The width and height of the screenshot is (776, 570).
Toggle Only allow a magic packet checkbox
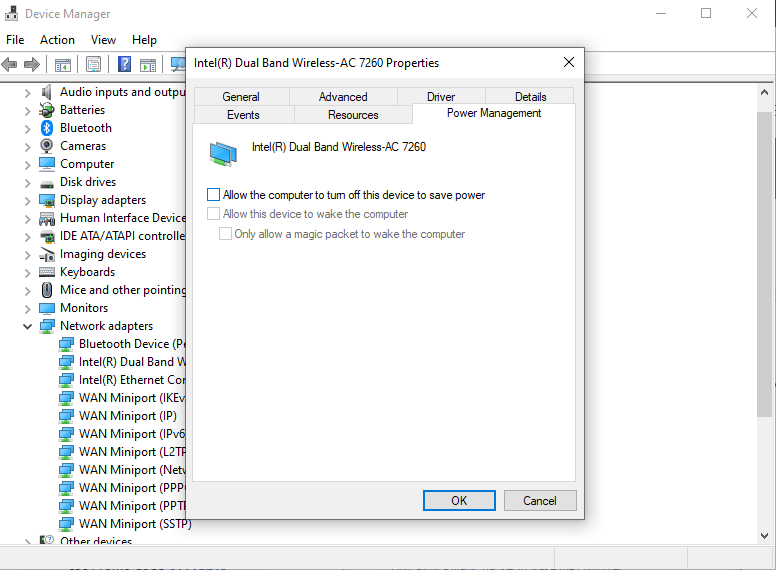225,234
